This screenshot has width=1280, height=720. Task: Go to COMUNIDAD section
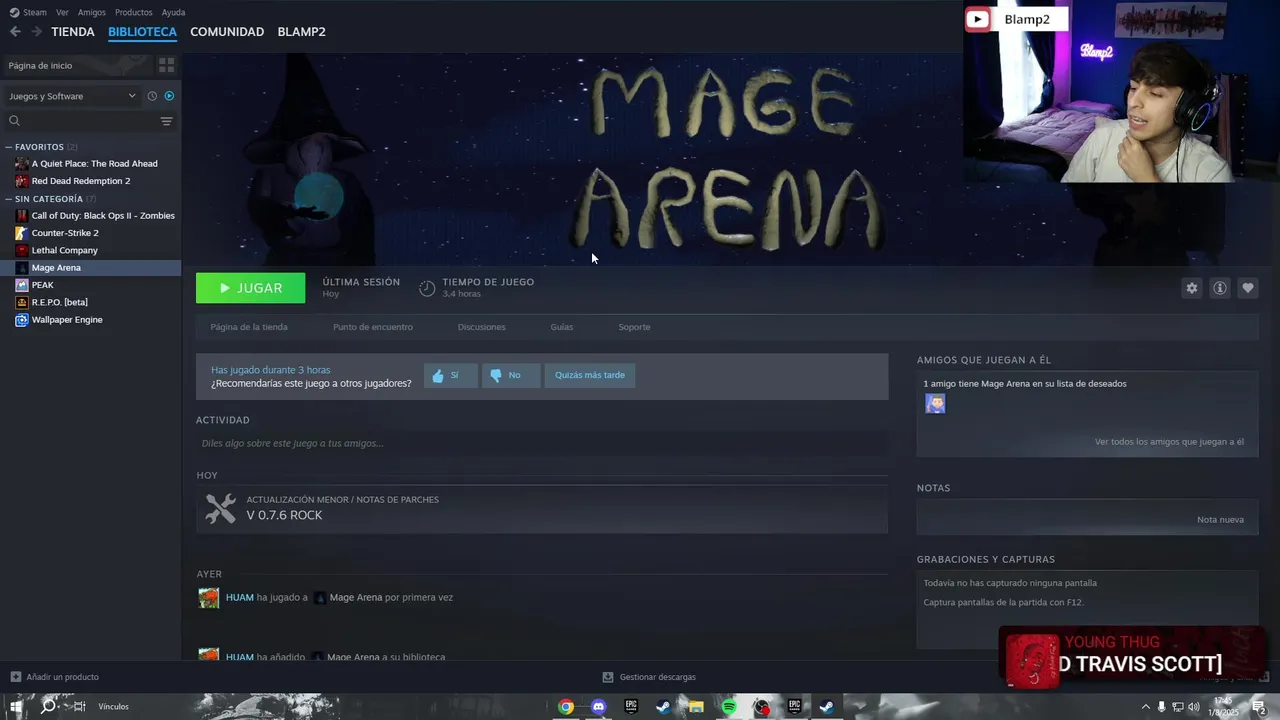[227, 32]
